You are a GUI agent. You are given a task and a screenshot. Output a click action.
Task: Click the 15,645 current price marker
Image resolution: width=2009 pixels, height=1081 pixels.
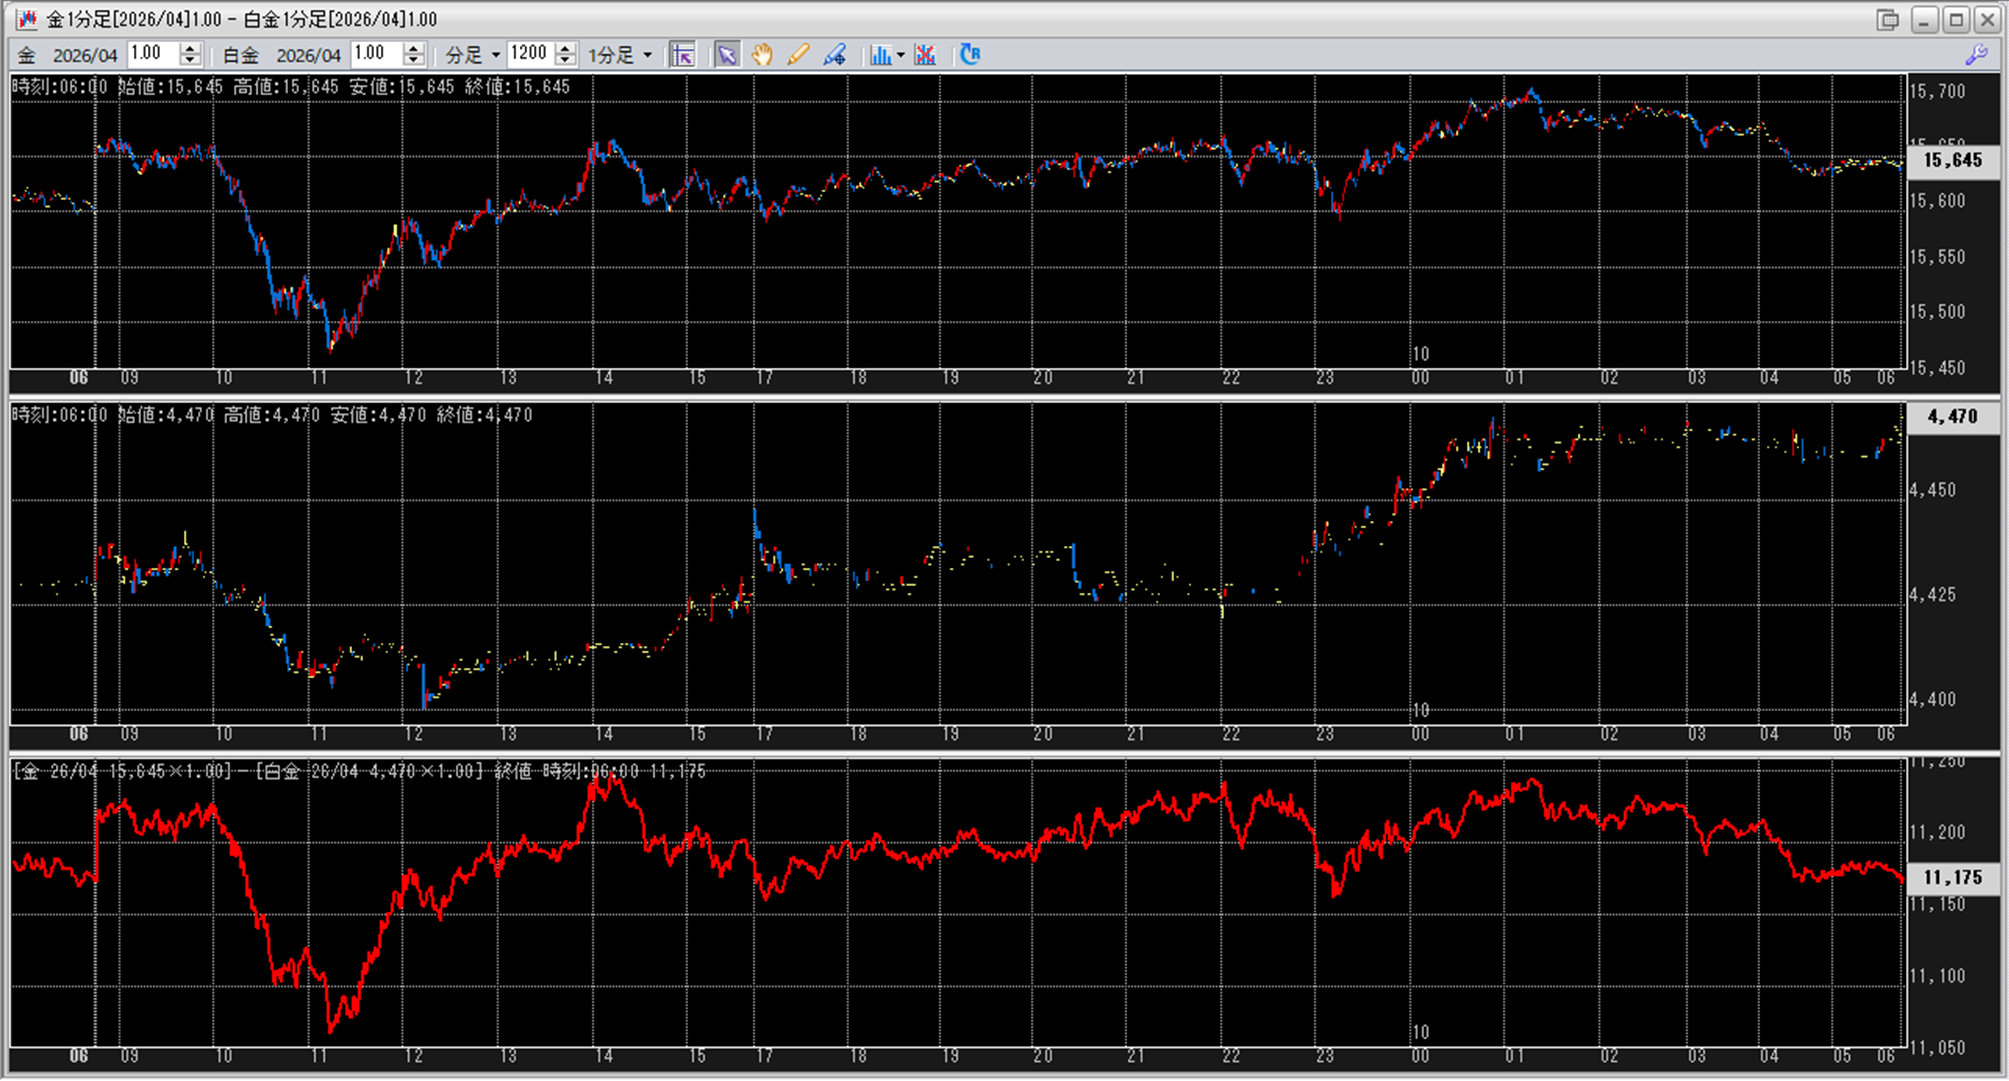1952,160
